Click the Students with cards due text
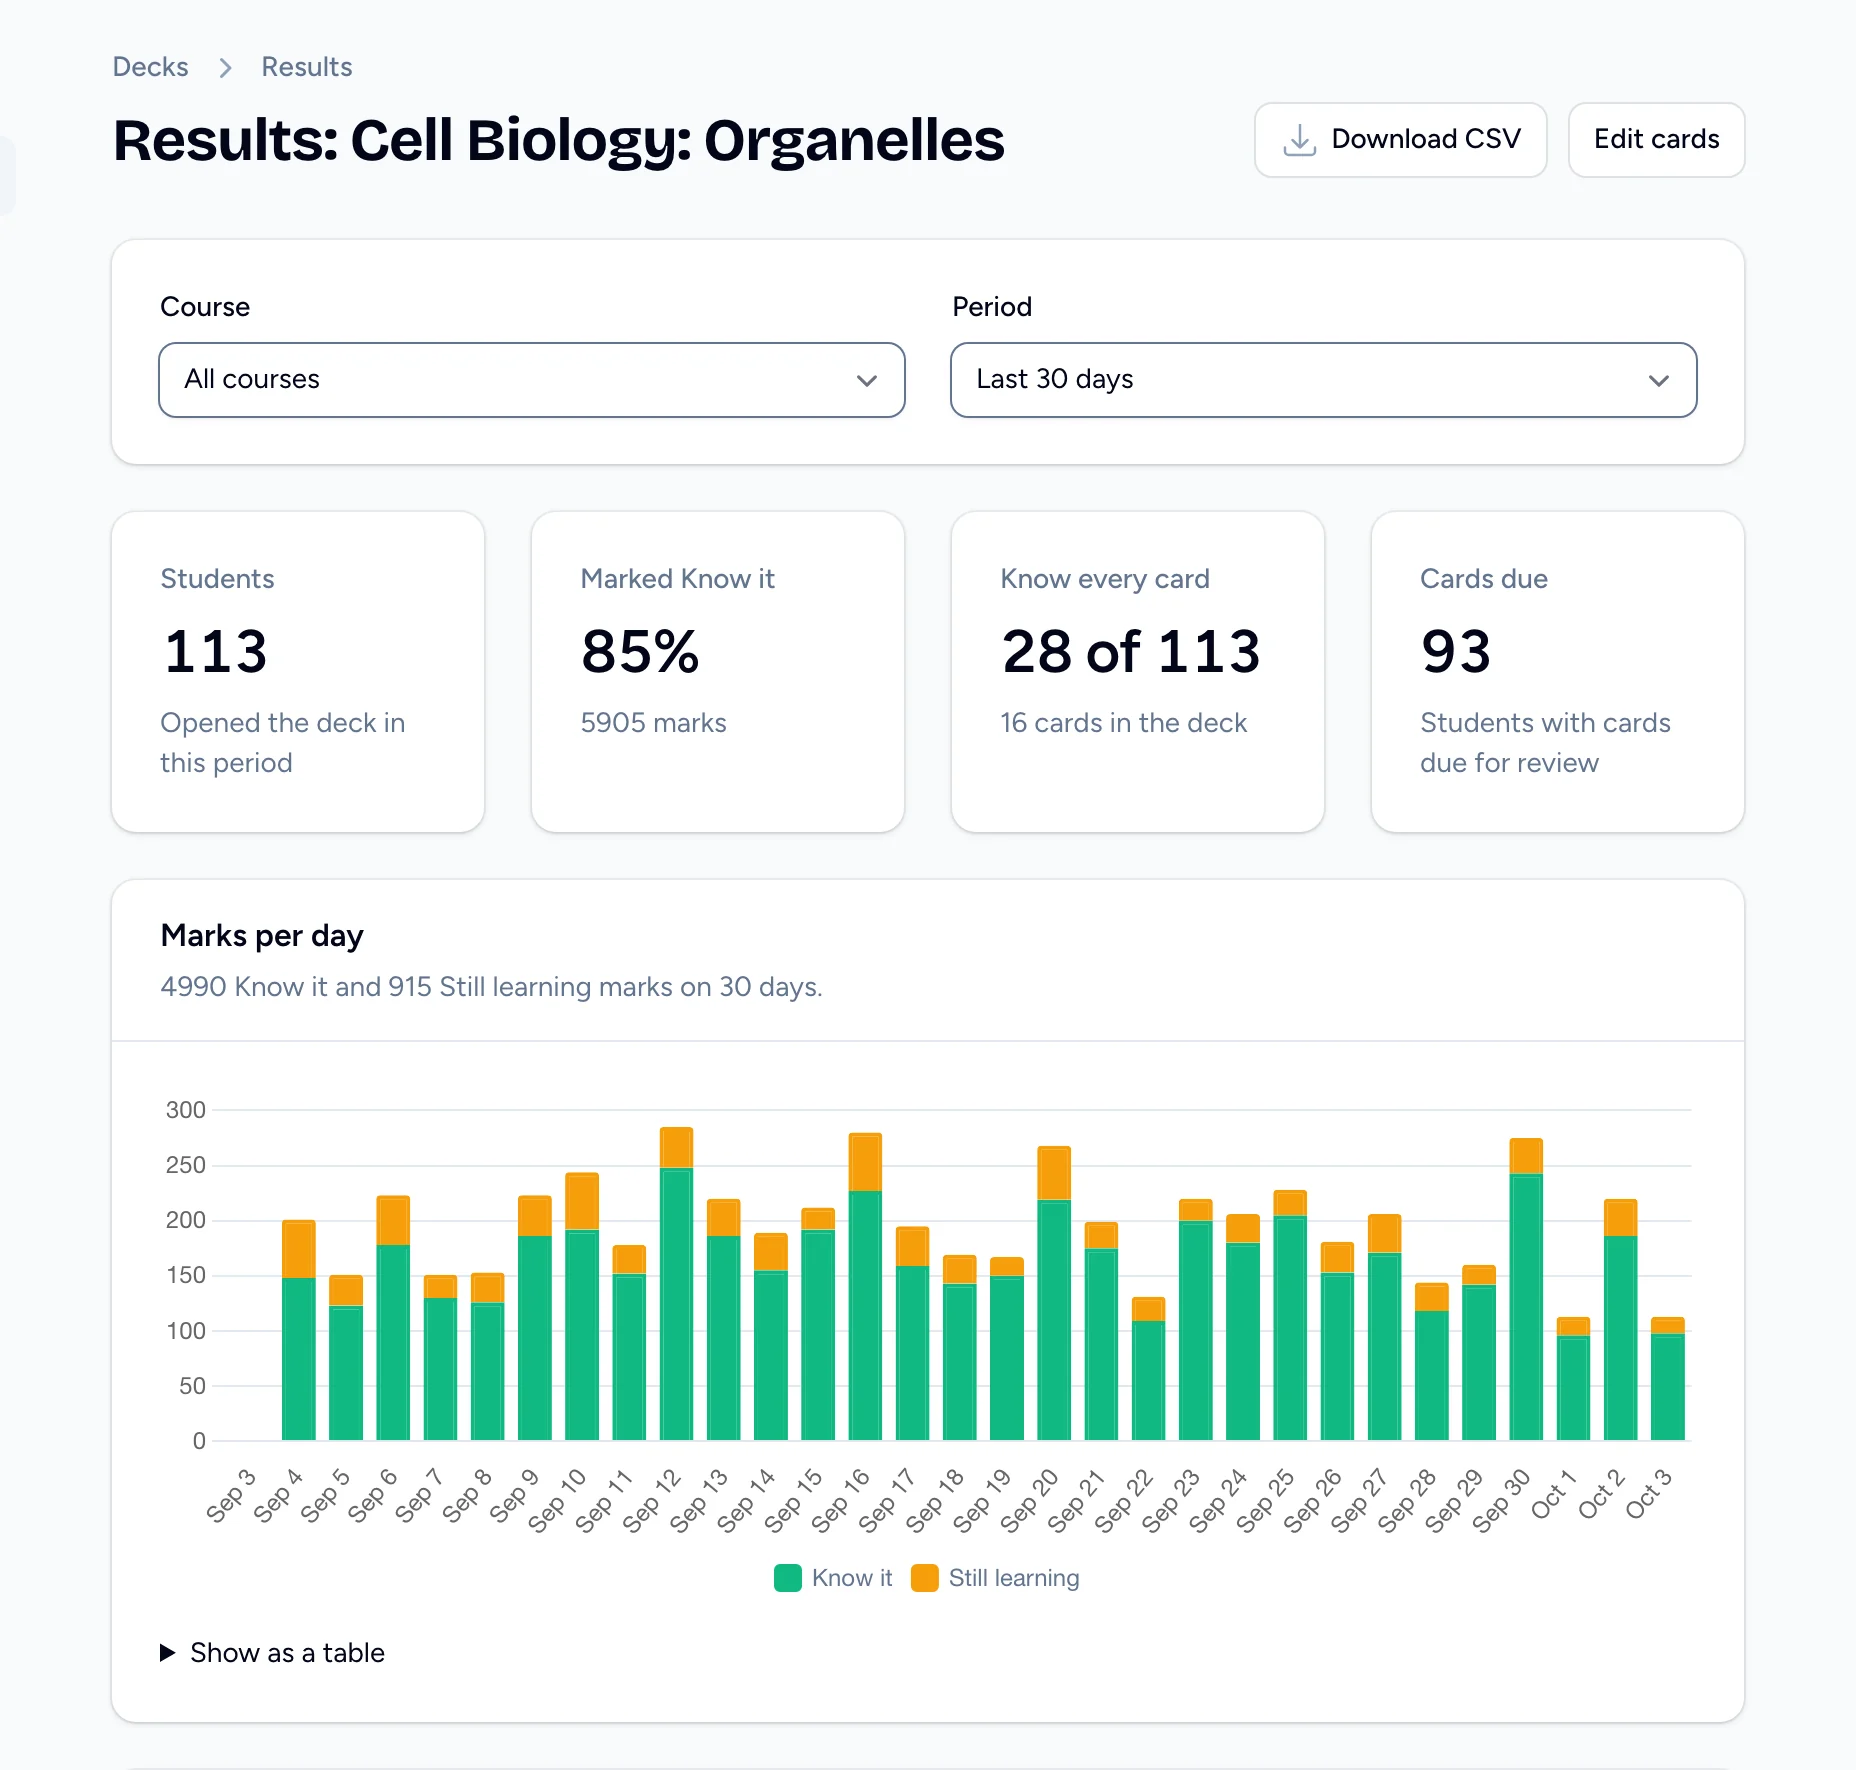Screen dimensions: 1856x1770 click(x=1545, y=743)
